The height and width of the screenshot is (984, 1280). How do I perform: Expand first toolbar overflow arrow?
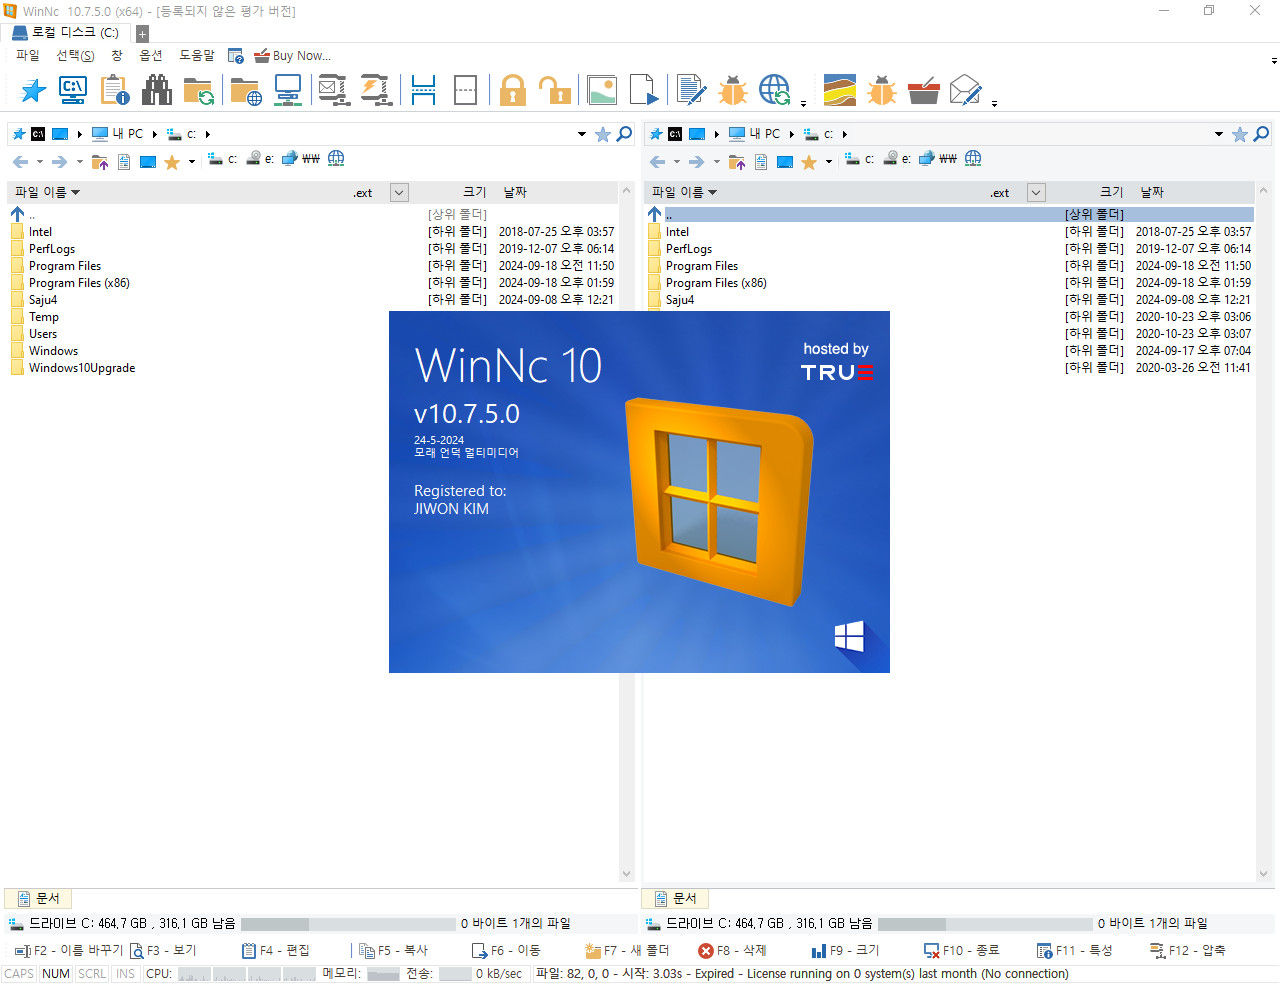[803, 103]
